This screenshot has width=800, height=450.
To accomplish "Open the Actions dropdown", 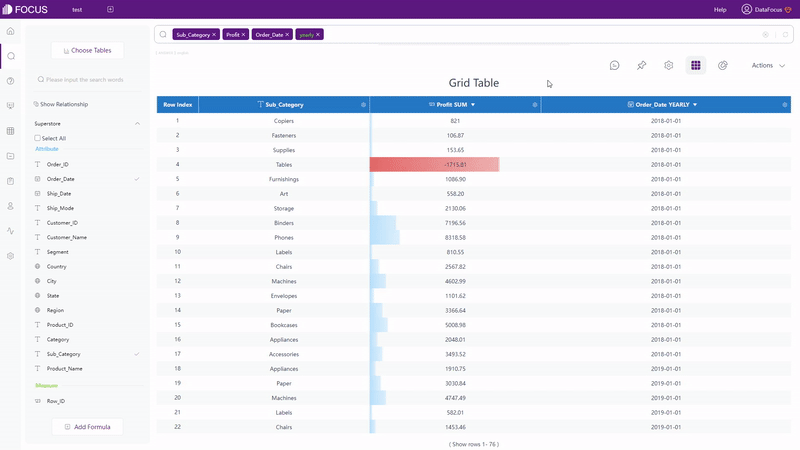I will [768, 65].
